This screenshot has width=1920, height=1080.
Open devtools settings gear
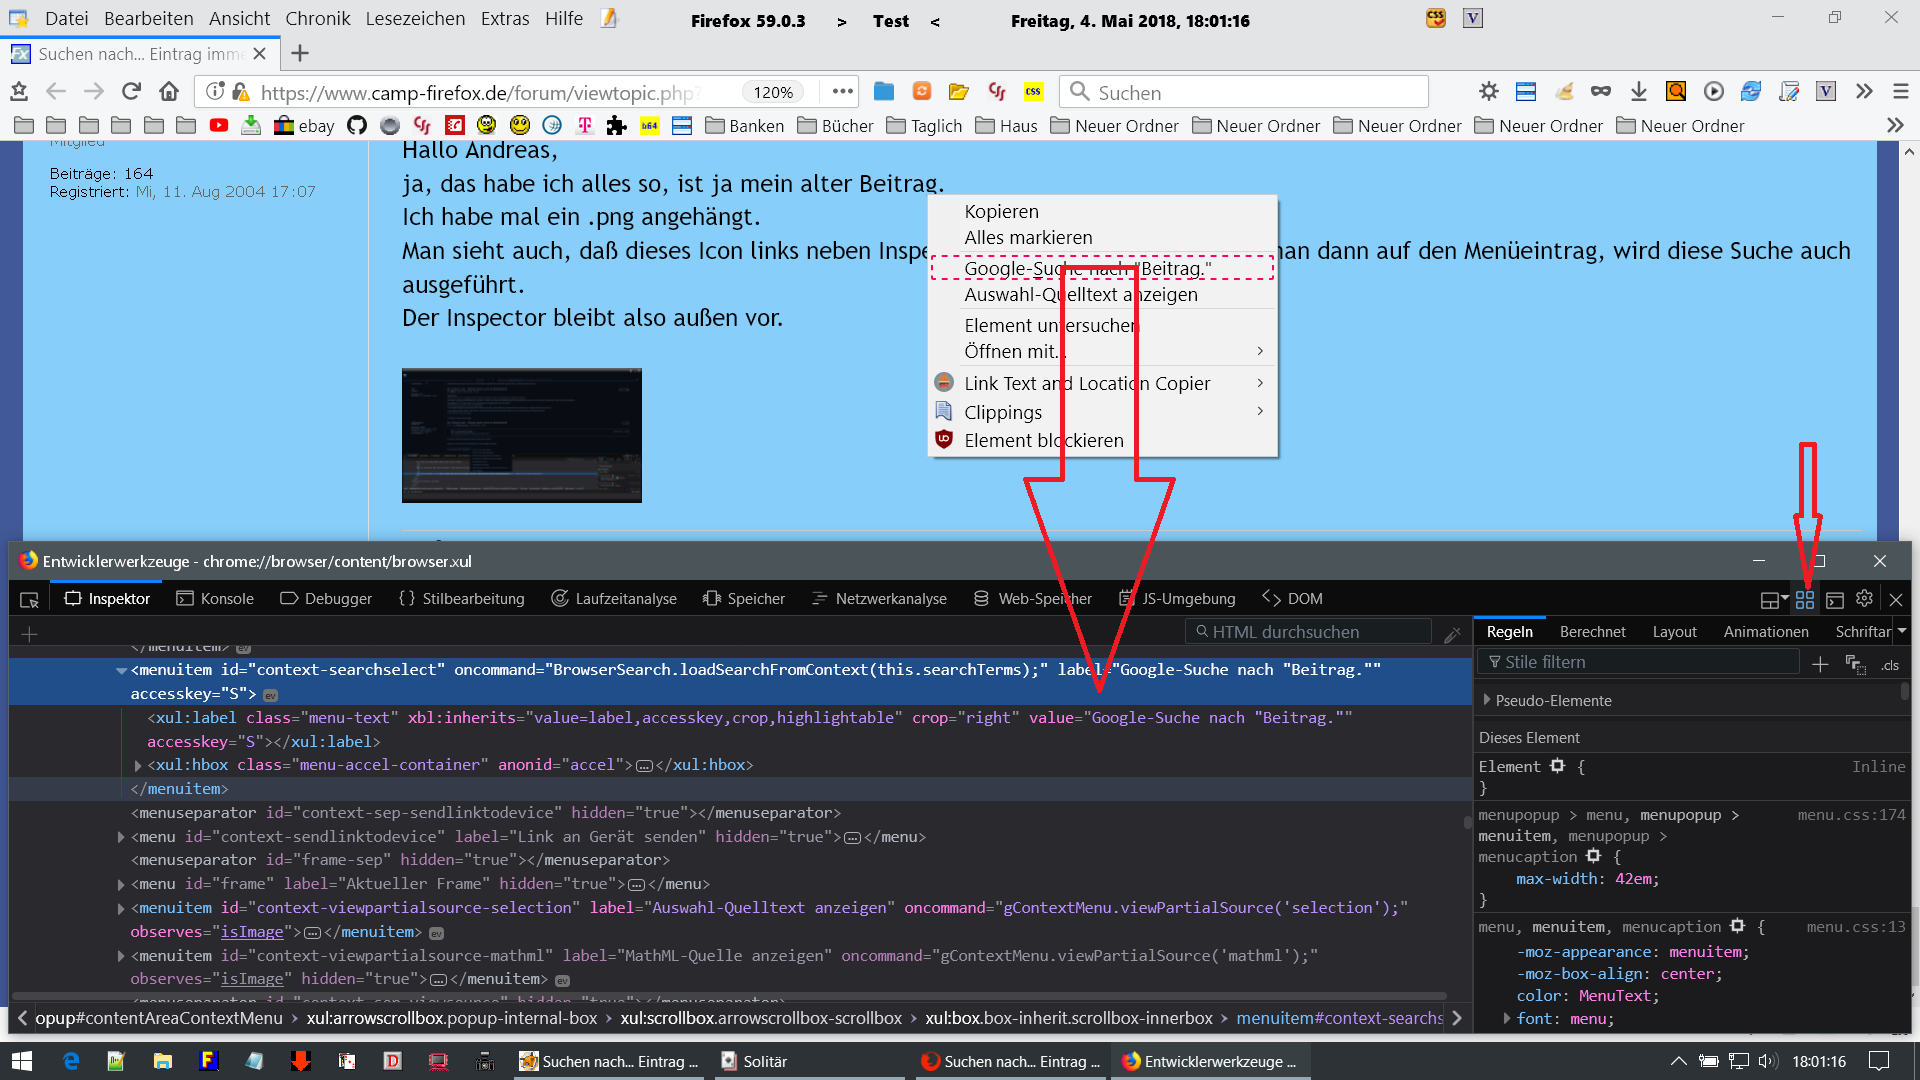point(1864,598)
